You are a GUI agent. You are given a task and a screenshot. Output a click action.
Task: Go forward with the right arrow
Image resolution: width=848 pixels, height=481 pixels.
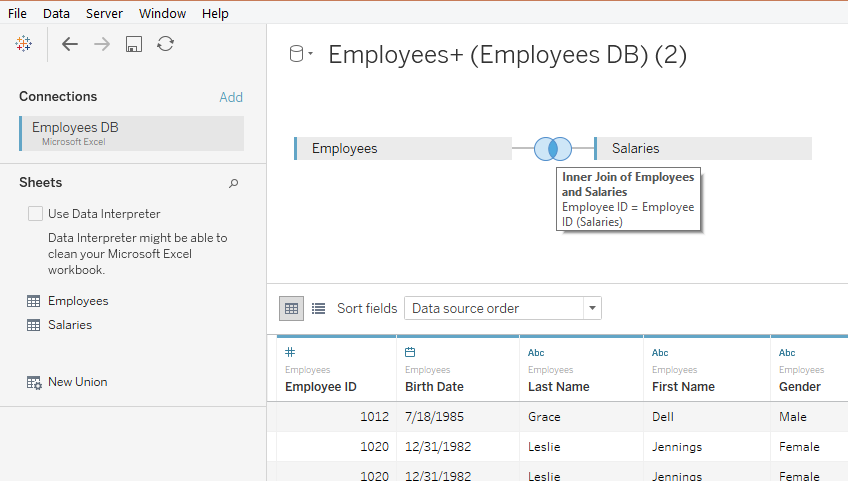(x=102, y=44)
